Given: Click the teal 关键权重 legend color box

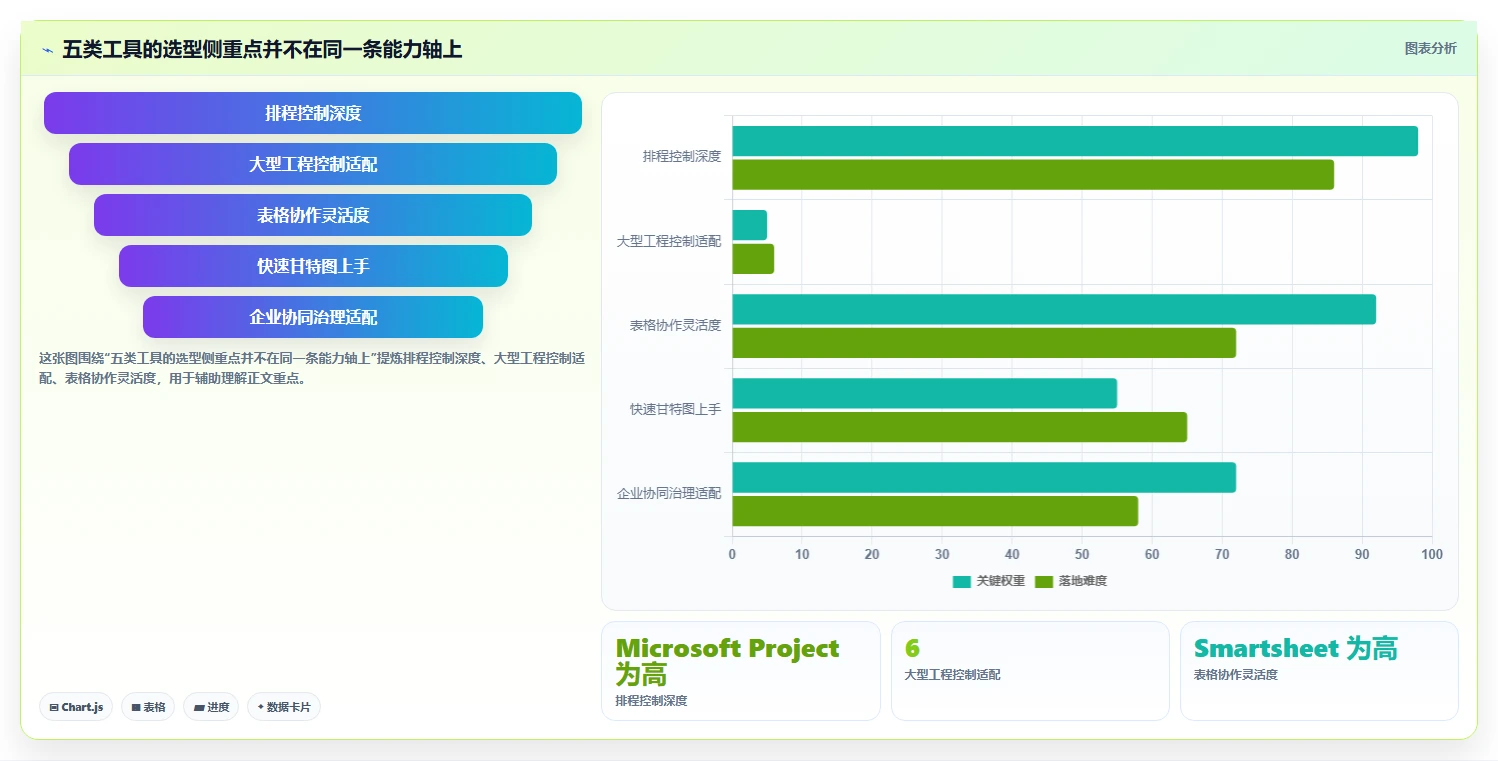Looking at the screenshot, I should [962, 582].
